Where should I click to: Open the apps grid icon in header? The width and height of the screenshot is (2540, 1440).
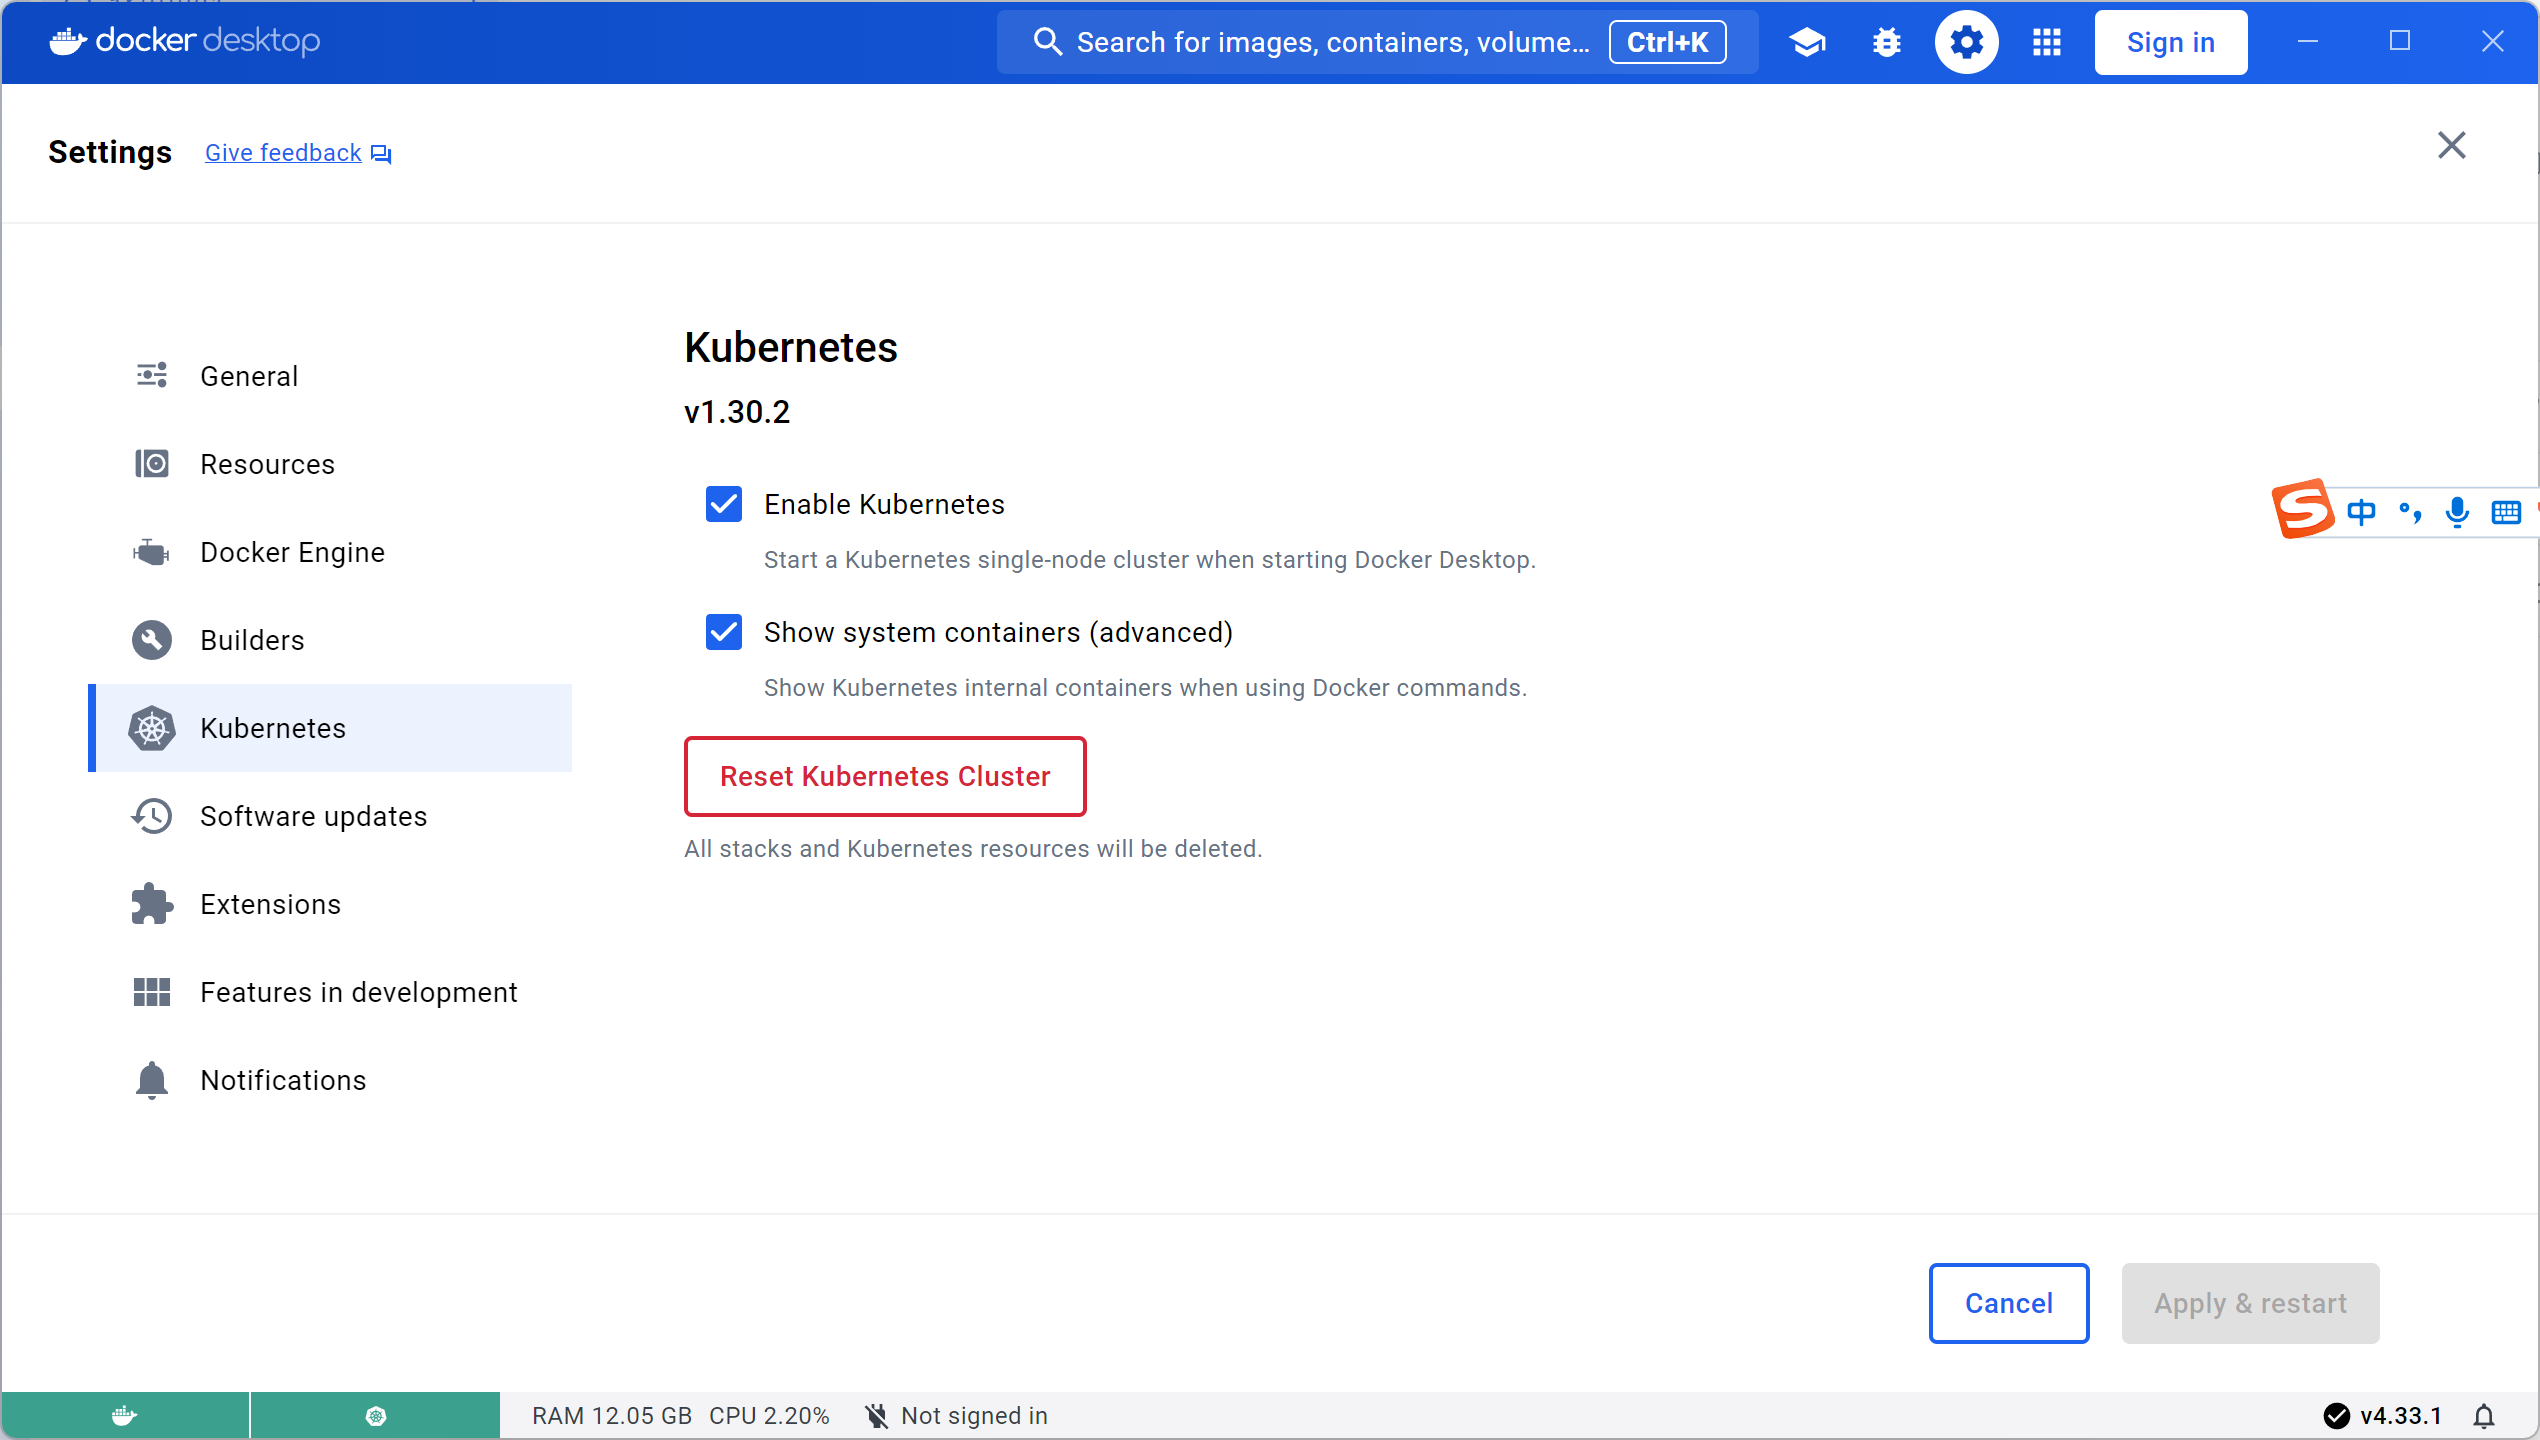tap(2047, 42)
